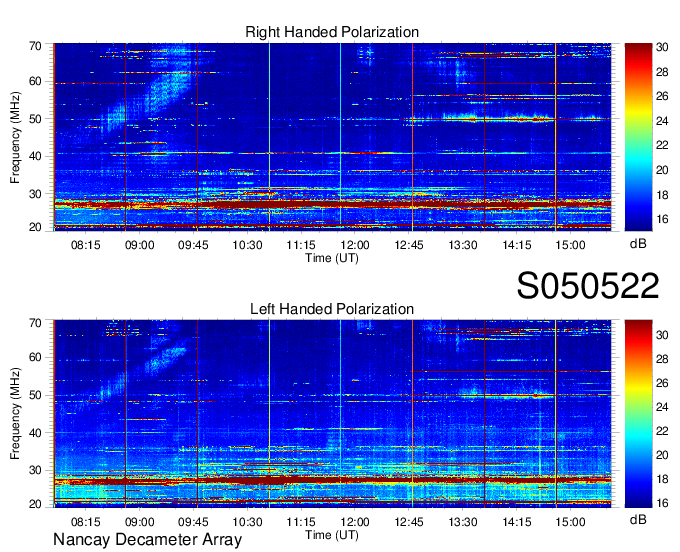Image resolution: width=680 pixels, height=552 pixels.
Task: Click 10:30 time tick on Right Handed plot
Action: tap(247, 245)
